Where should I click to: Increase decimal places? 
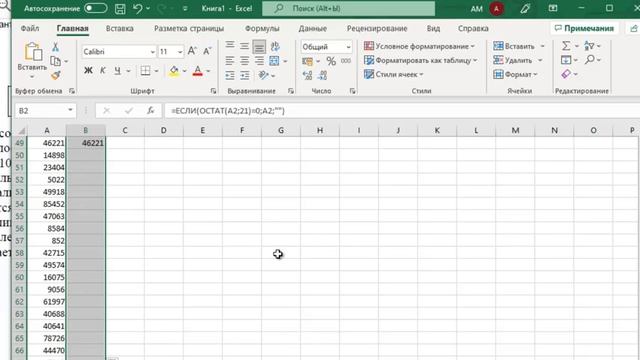click(x=307, y=76)
